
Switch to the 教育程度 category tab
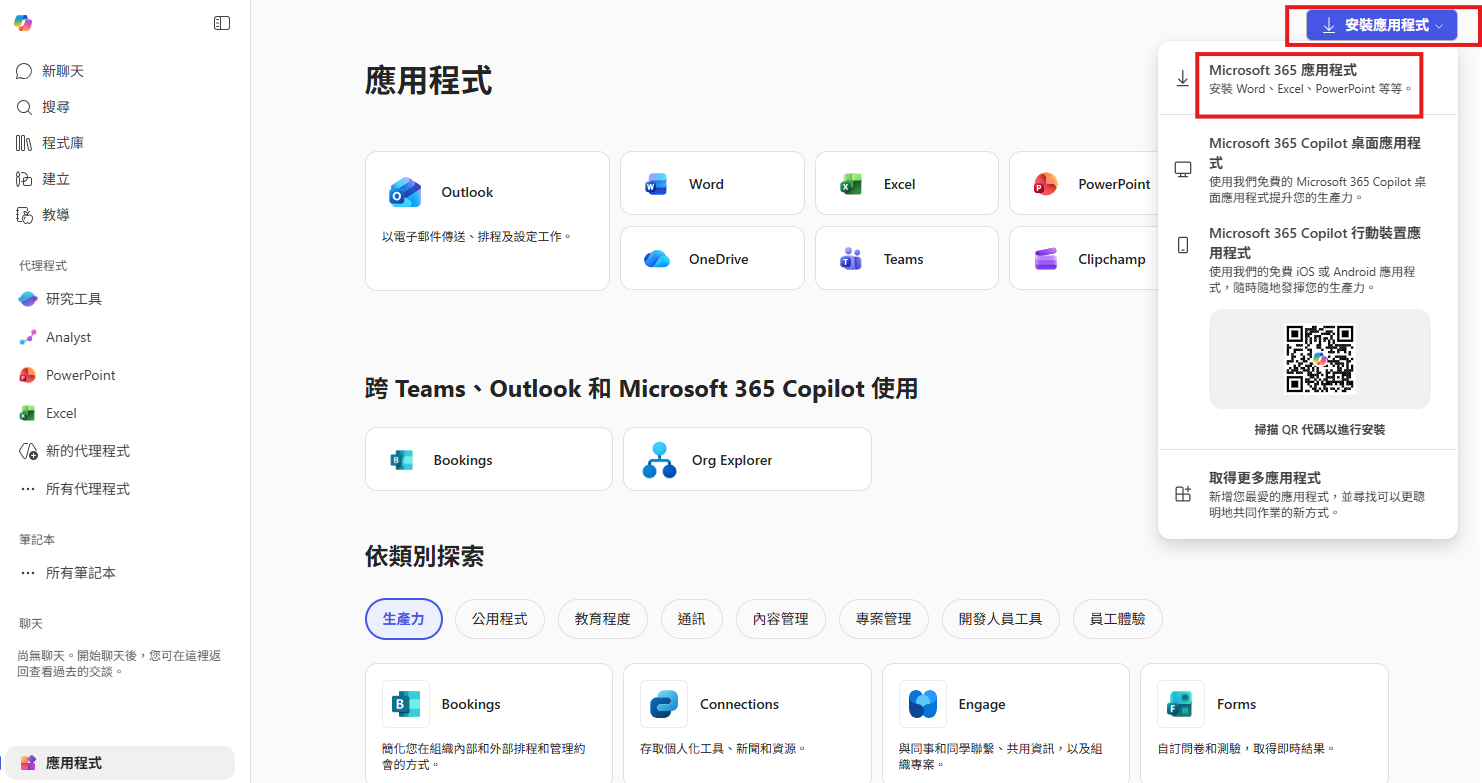pyautogui.click(x=603, y=619)
